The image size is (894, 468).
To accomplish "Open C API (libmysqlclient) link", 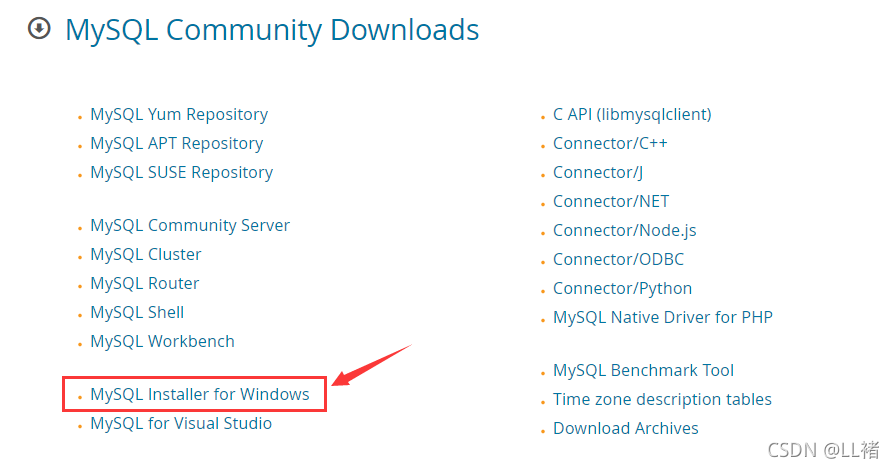I will [632, 115].
